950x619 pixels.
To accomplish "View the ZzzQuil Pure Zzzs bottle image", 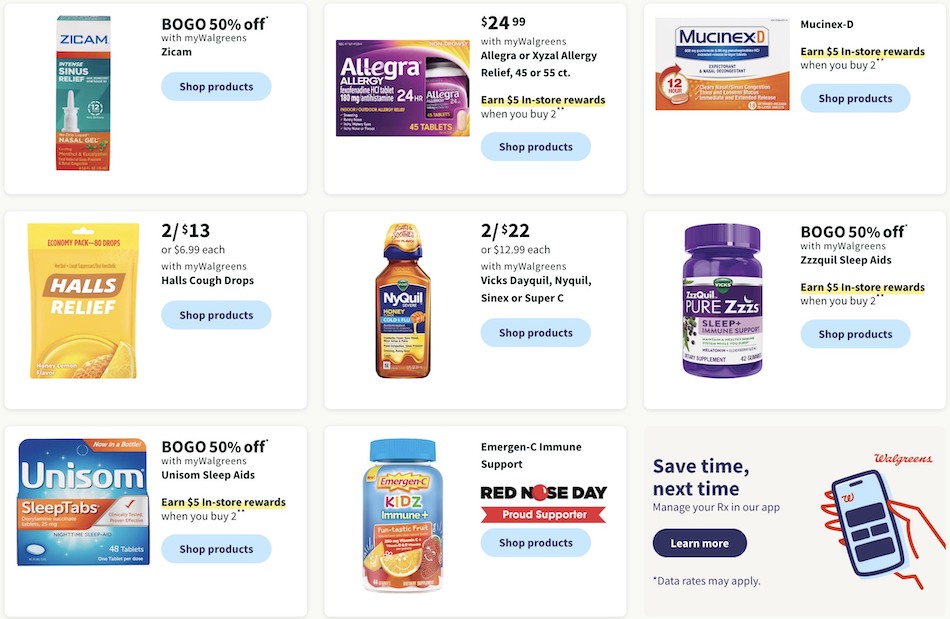I will click(x=722, y=300).
